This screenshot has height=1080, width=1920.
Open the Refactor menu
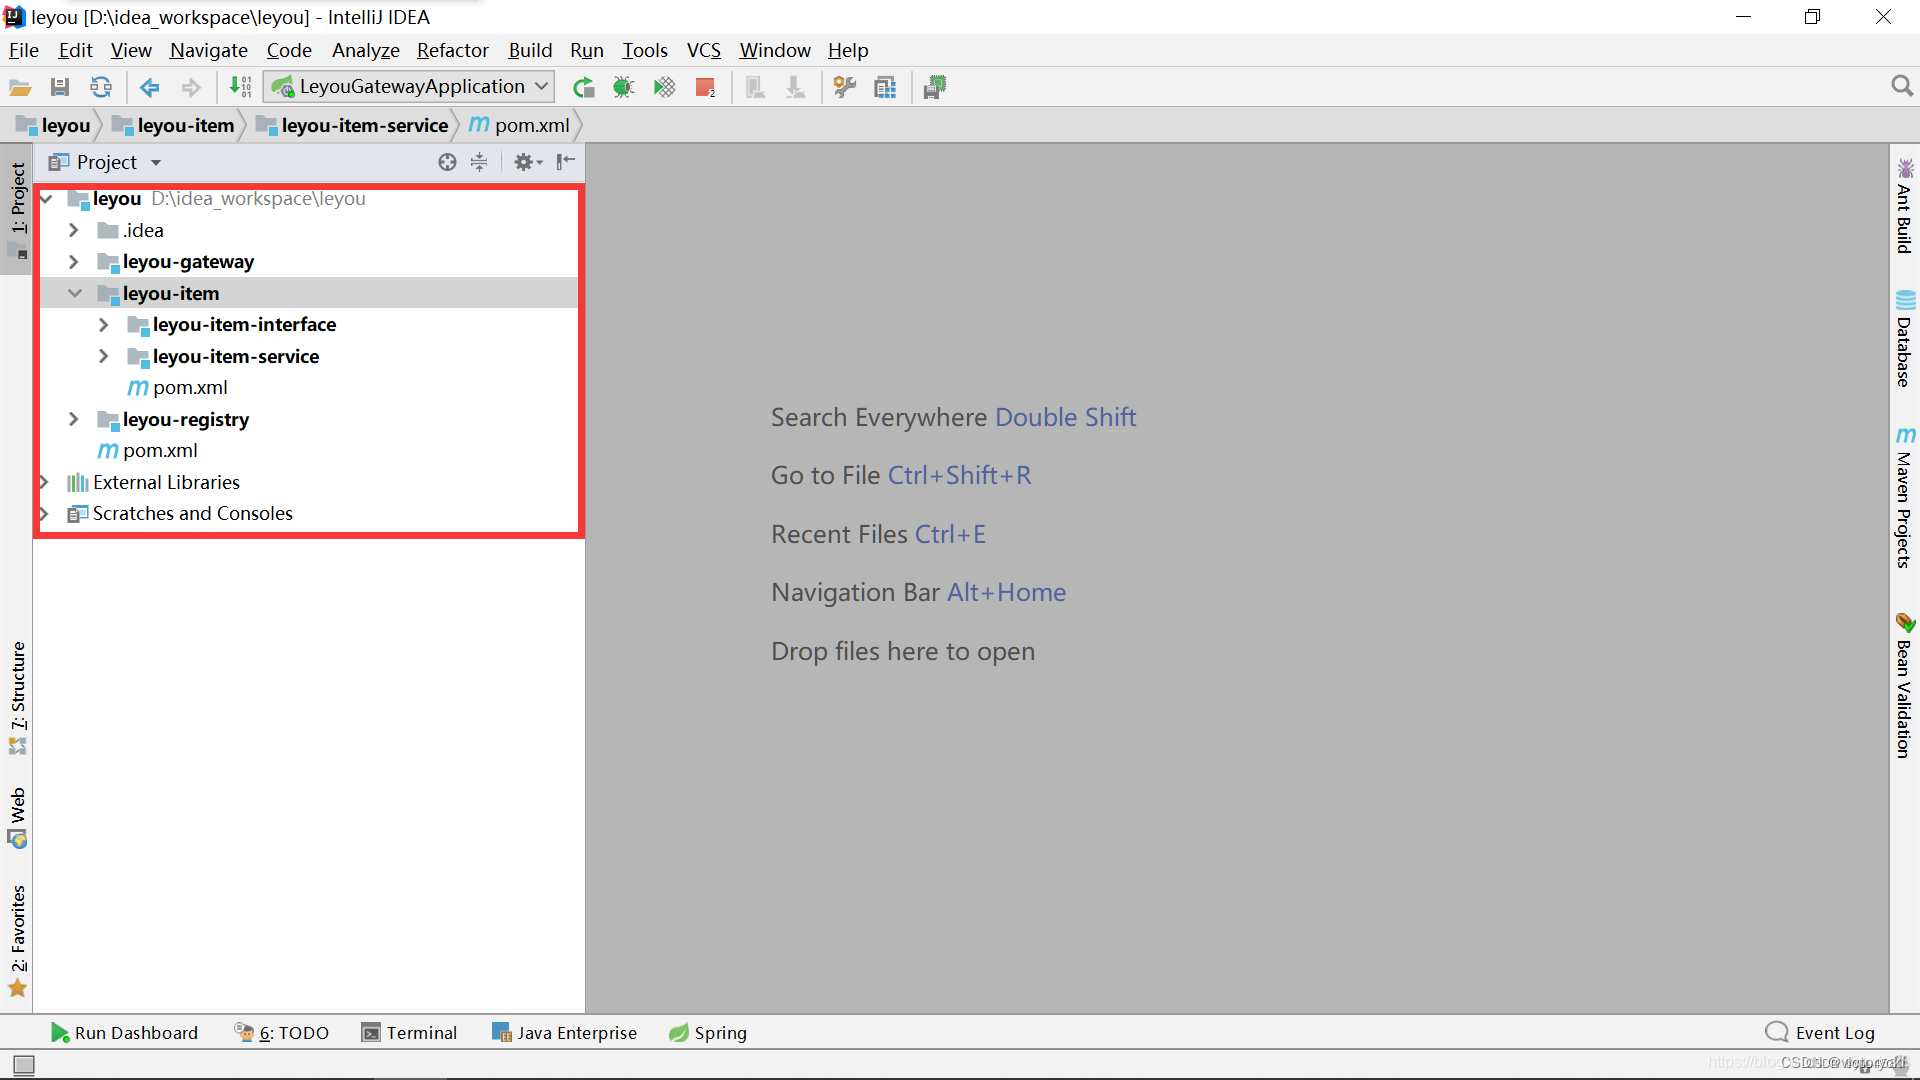(452, 50)
